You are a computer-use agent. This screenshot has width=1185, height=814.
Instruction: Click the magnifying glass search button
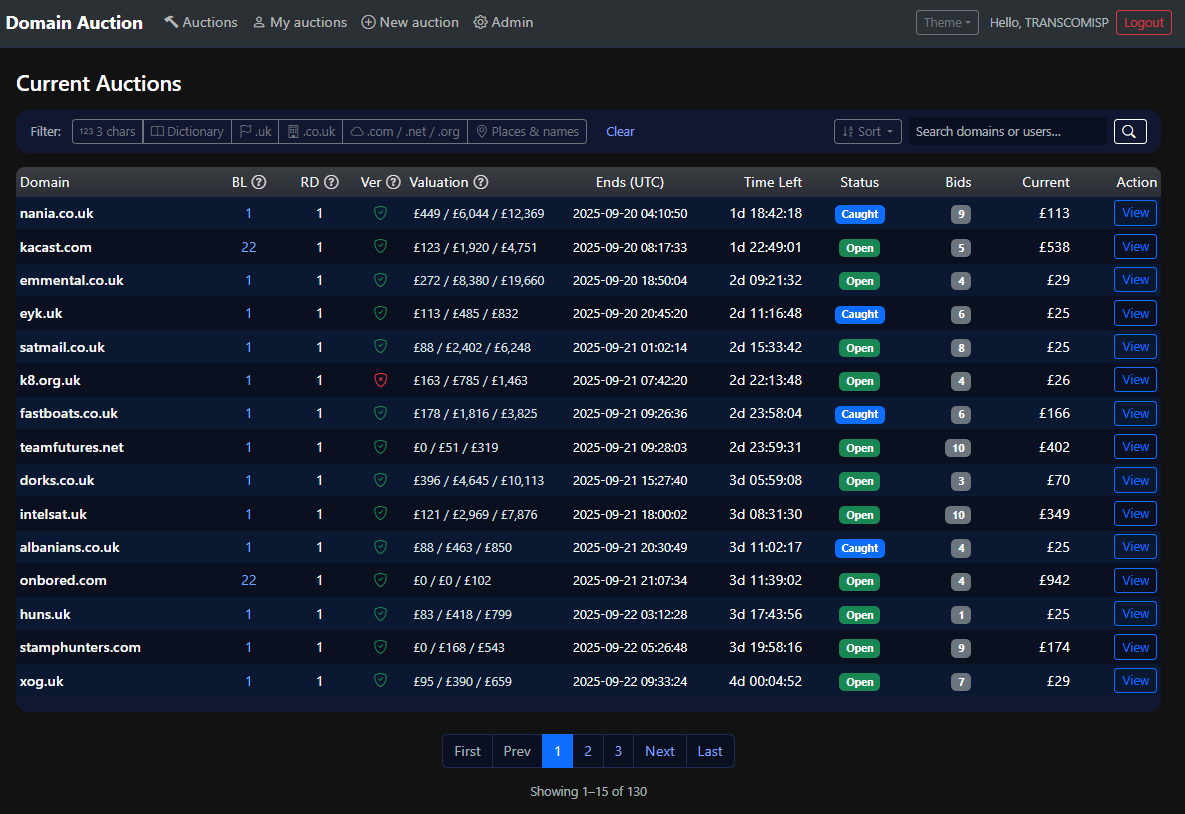pos(1130,131)
